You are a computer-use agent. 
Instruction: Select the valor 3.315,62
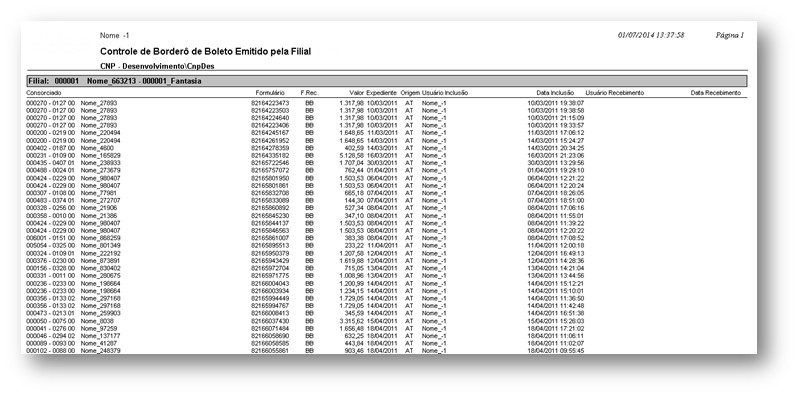point(352,321)
